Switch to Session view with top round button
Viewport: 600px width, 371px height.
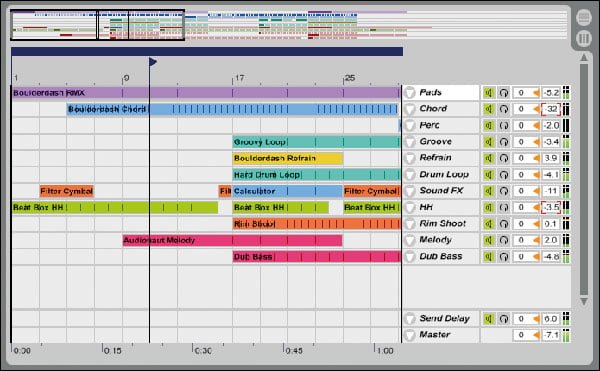click(584, 18)
